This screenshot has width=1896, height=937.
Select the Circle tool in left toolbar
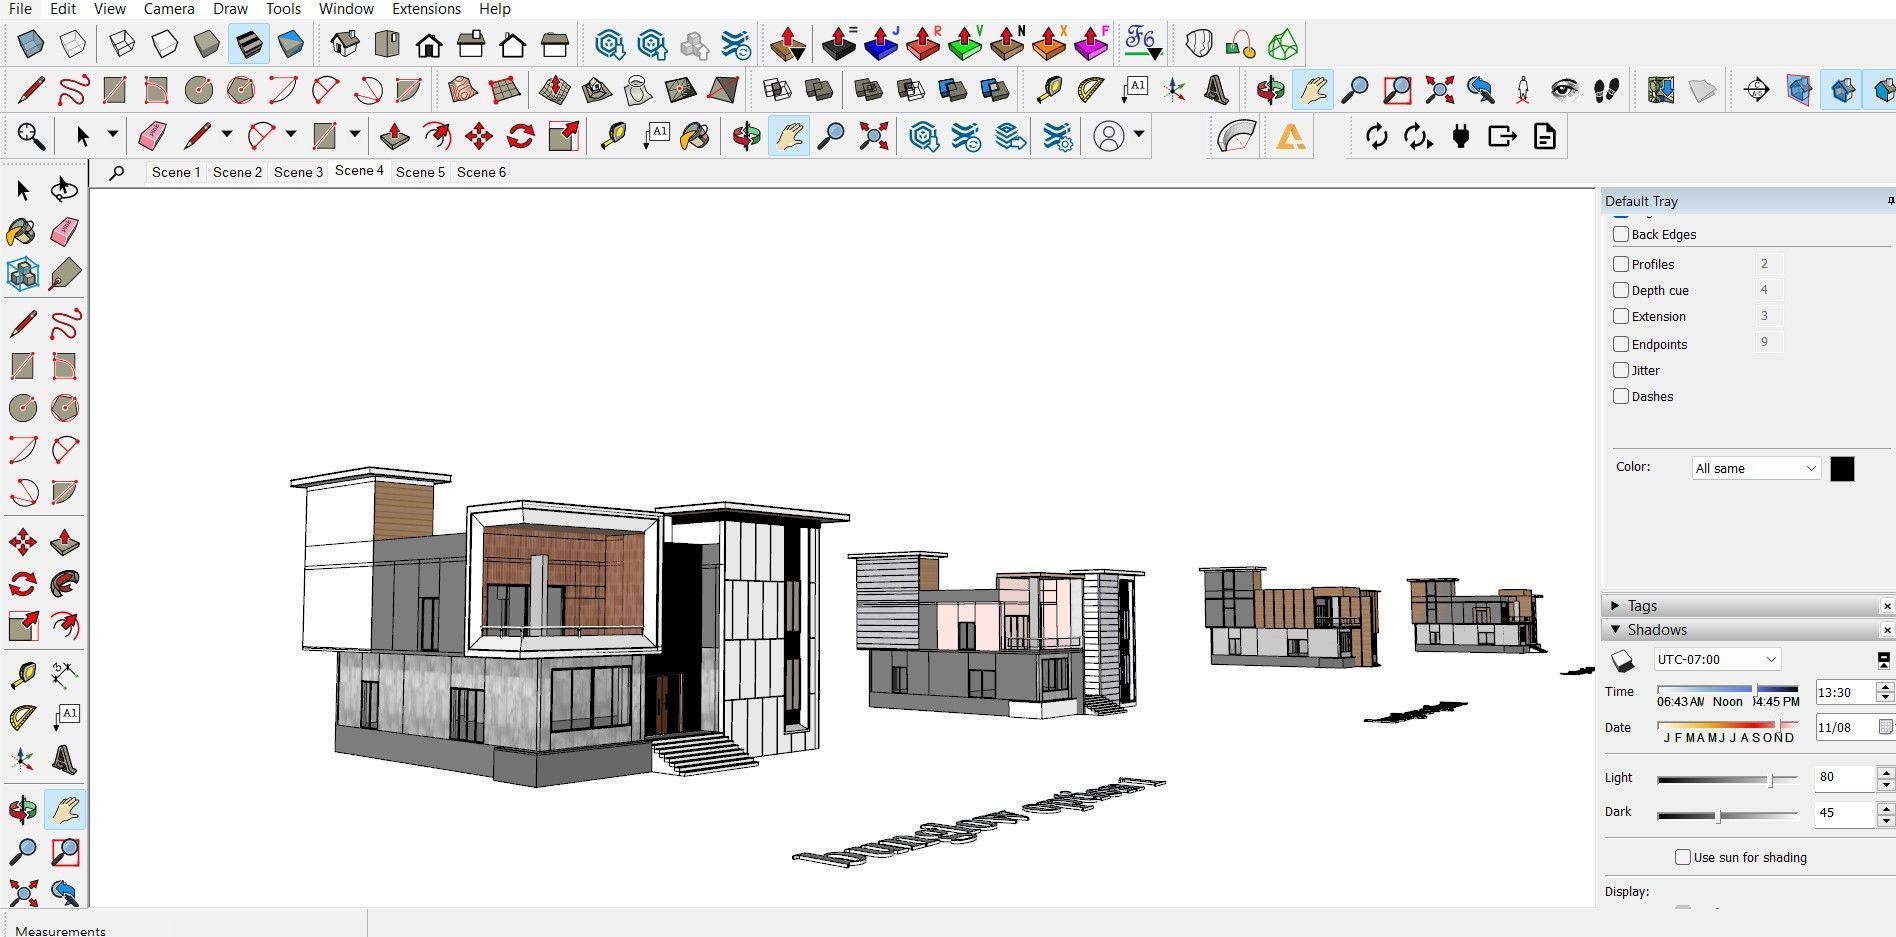22,408
